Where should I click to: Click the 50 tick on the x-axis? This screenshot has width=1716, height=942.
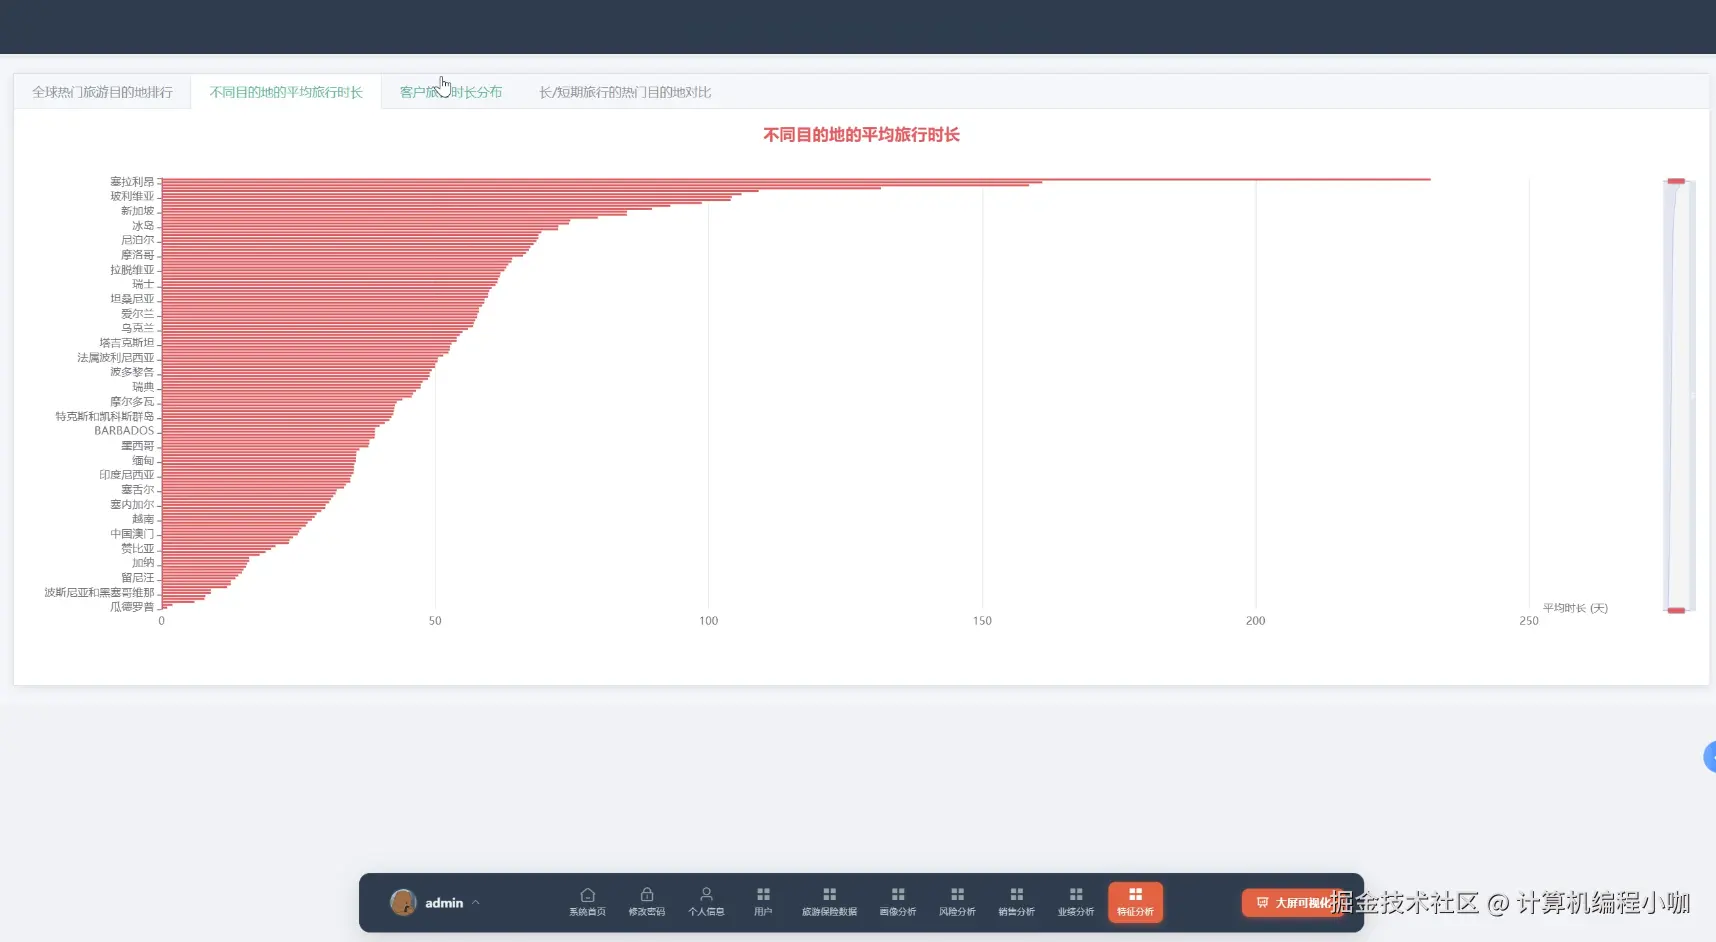pyautogui.click(x=435, y=621)
